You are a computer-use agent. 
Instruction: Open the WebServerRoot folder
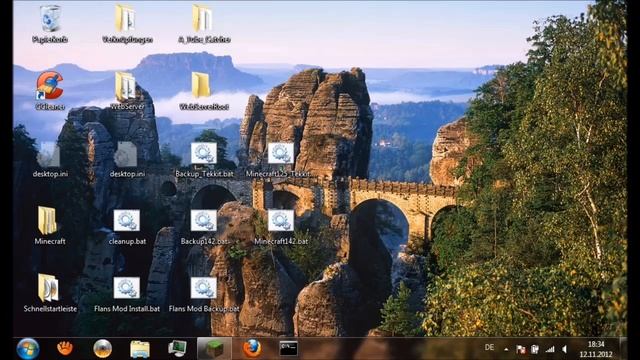point(204,91)
